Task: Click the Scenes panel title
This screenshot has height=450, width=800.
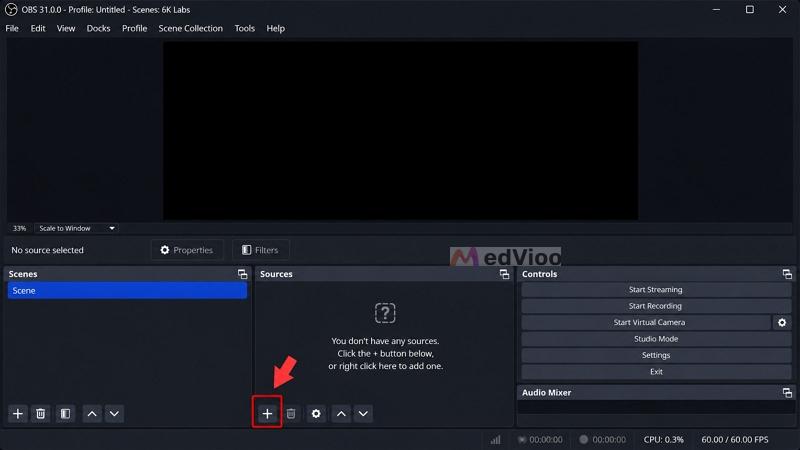Action: pos(23,274)
